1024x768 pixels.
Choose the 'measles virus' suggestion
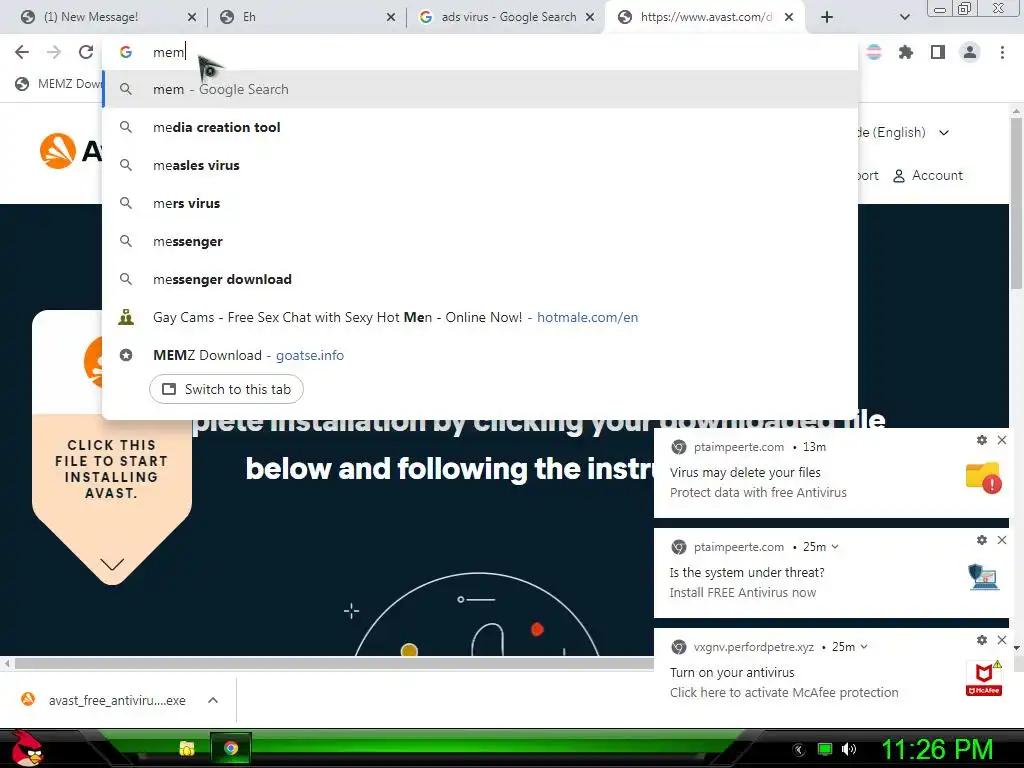tap(480, 165)
